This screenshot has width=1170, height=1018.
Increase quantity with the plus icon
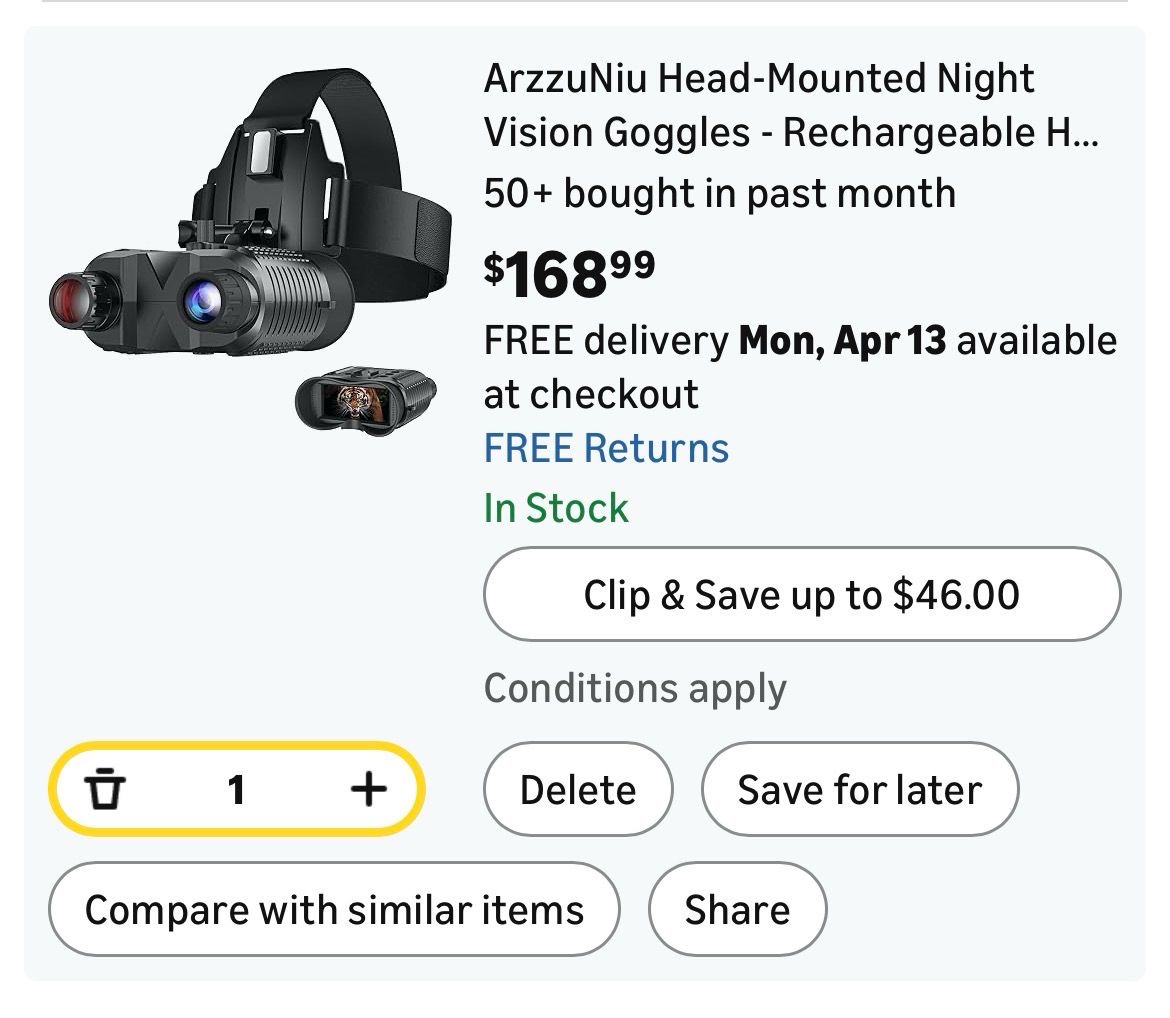(368, 790)
